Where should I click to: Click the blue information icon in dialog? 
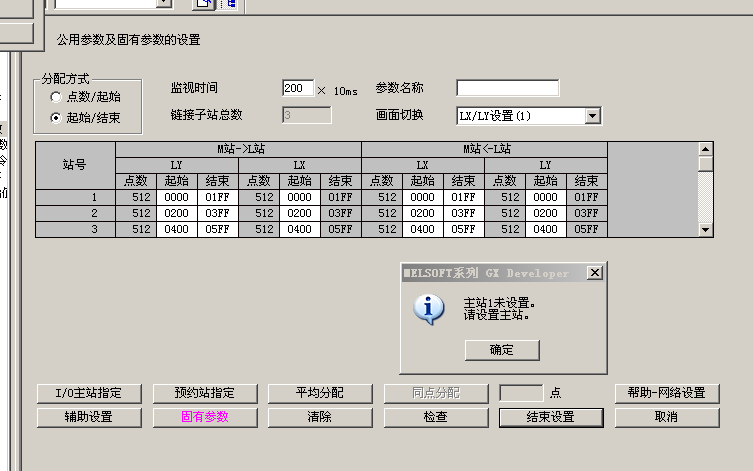[430, 309]
